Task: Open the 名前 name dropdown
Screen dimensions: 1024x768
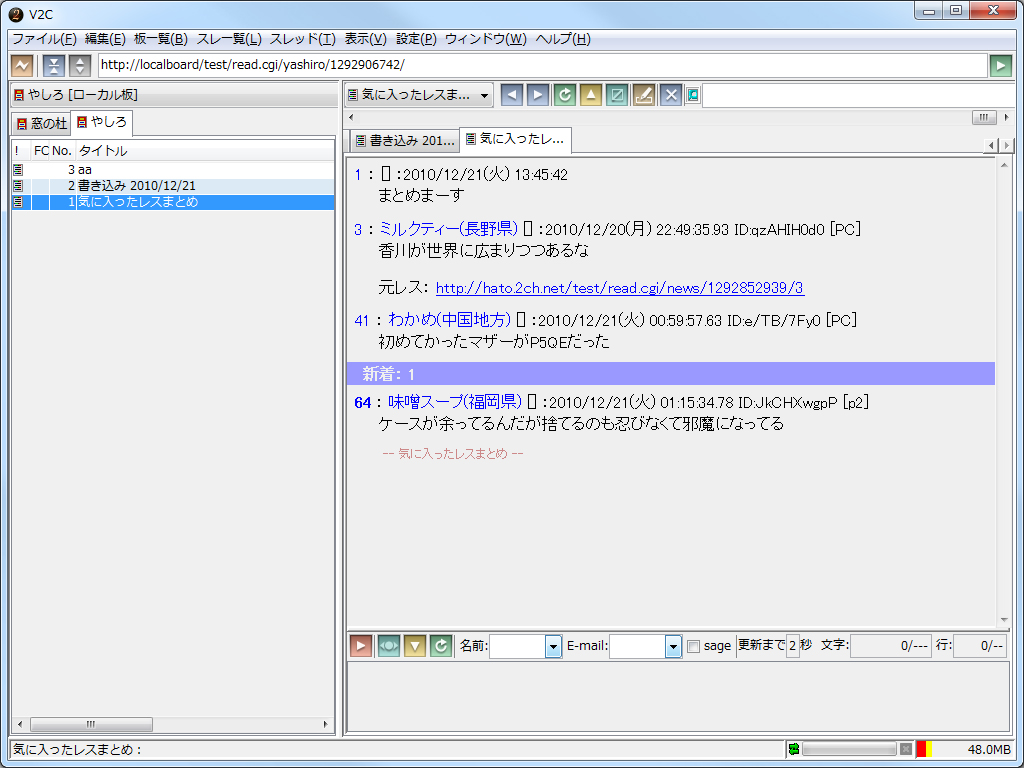Action: point(553,646)
